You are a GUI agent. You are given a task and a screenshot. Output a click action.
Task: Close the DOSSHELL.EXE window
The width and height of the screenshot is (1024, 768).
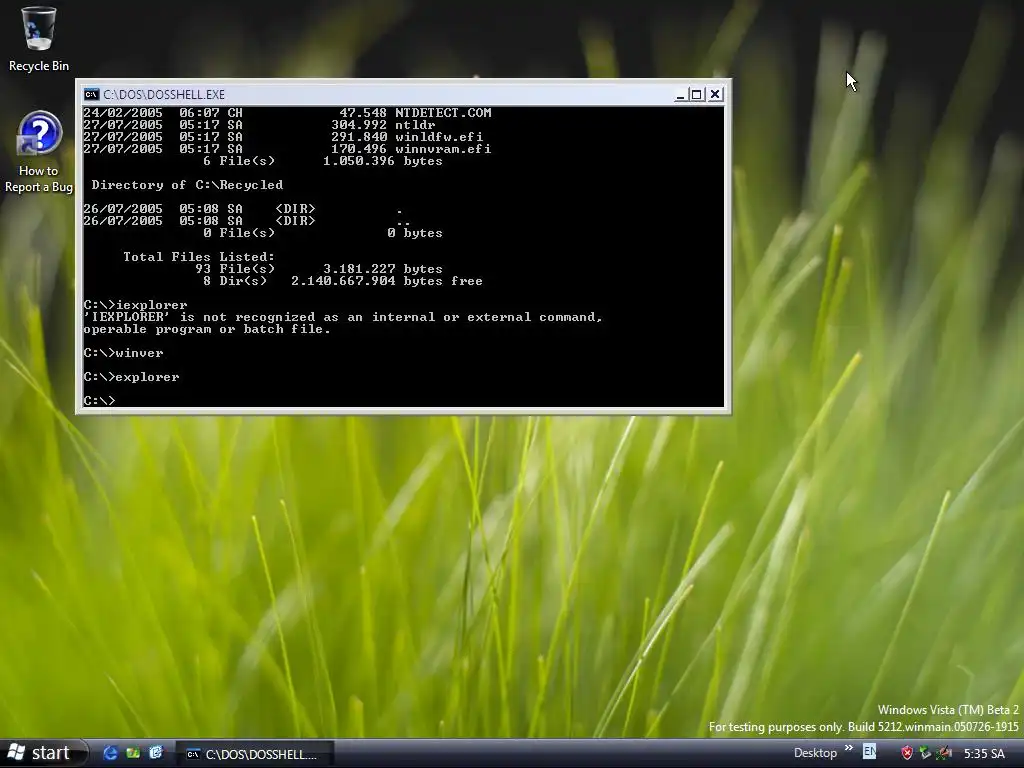click(715, 95)
